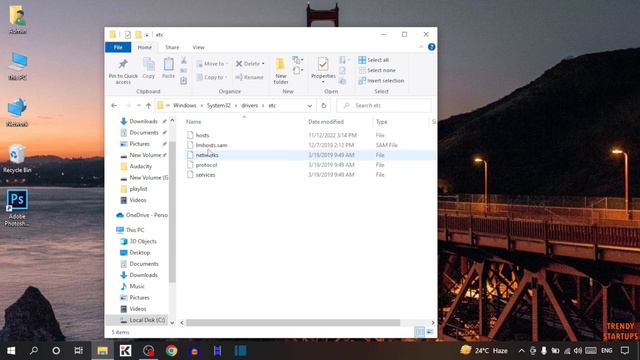Open Adobe Photoshop desktop shortcut
The image size is (640, 360).
click(17, 208)
